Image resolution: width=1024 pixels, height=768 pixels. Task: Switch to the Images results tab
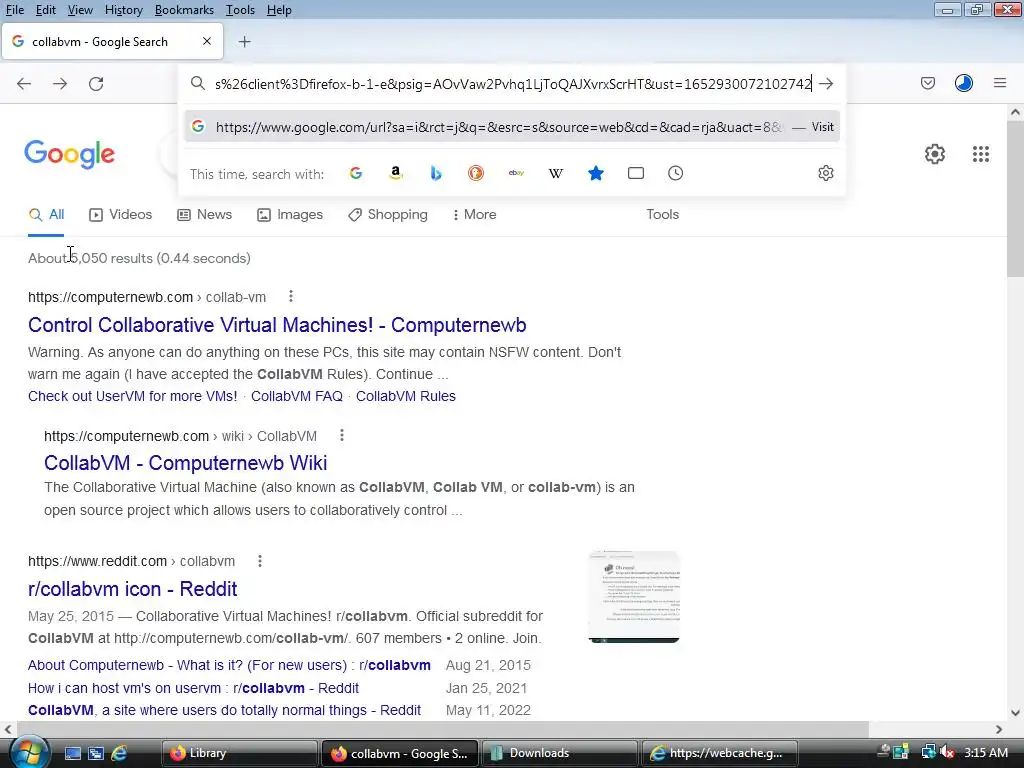pos(290,214)
